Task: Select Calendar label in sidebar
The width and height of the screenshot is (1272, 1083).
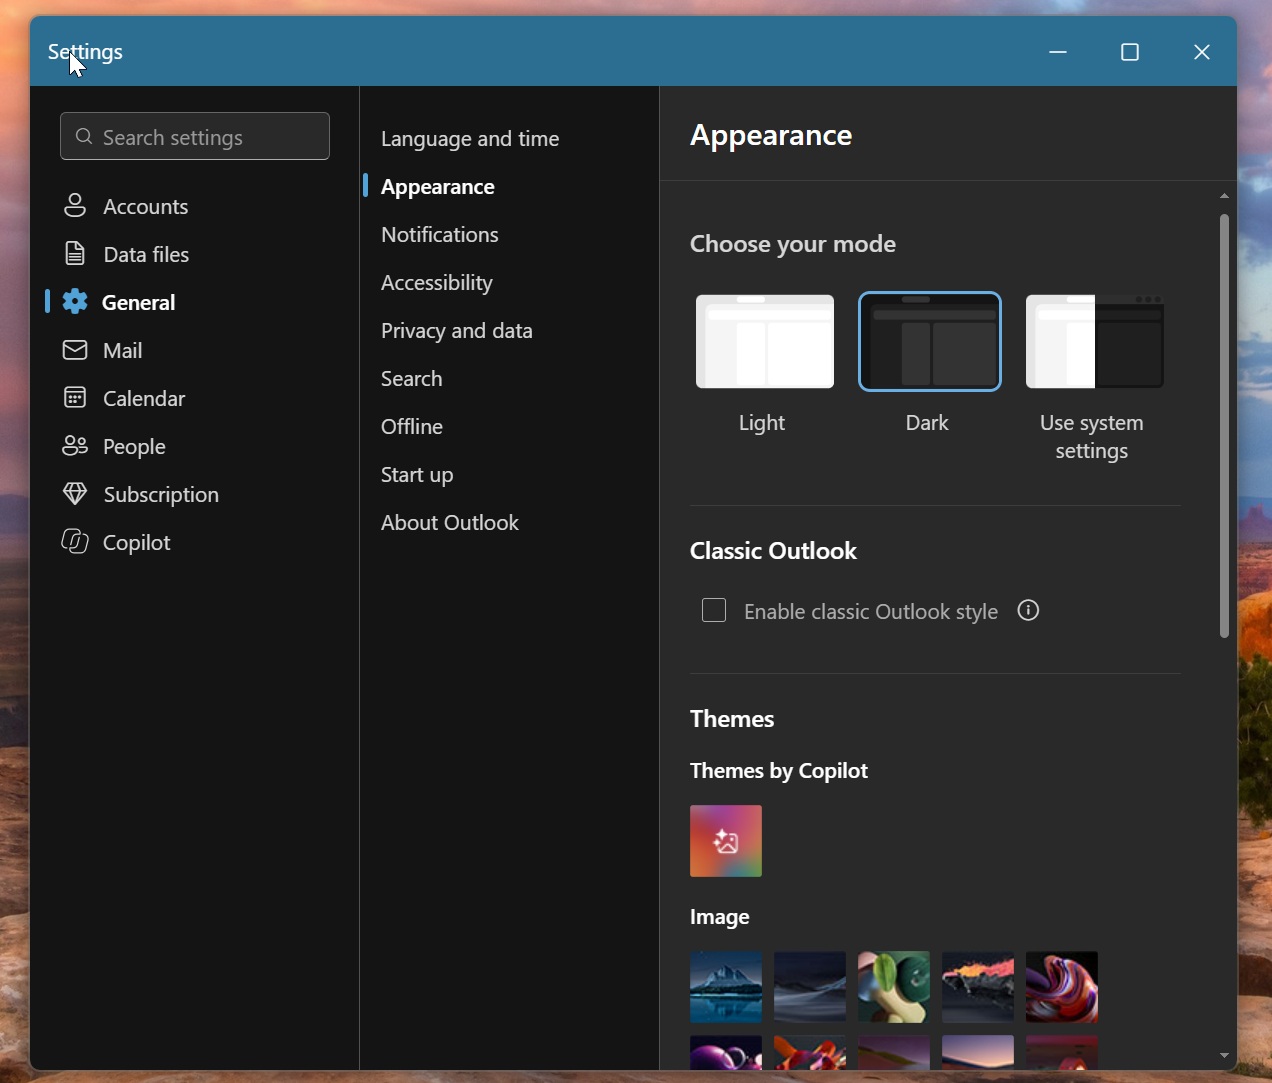Action: click(x=144, y=398)
